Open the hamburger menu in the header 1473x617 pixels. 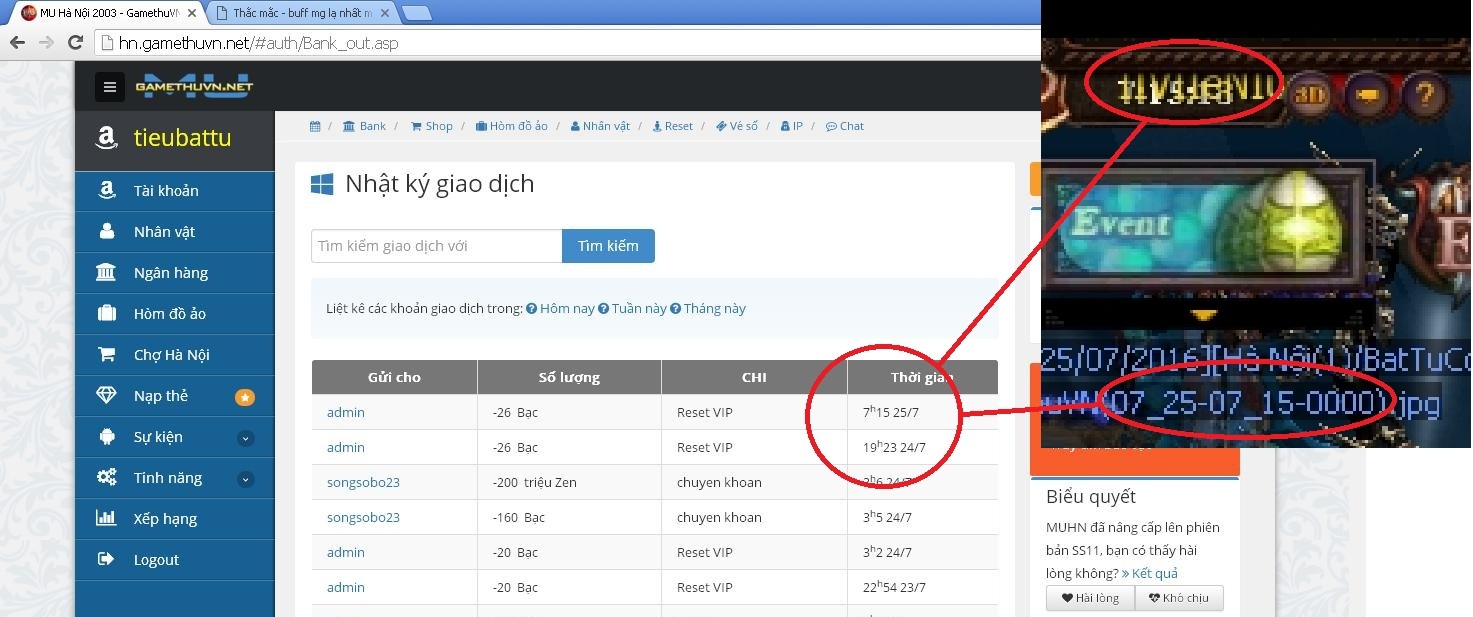[110, 87]
